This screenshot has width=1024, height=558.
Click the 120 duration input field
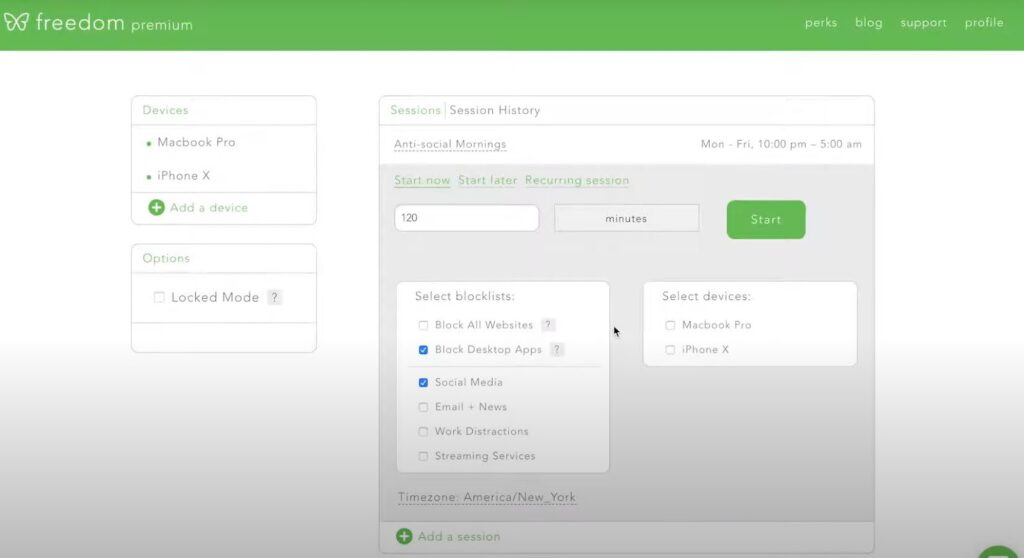click(x=466, y=218)
